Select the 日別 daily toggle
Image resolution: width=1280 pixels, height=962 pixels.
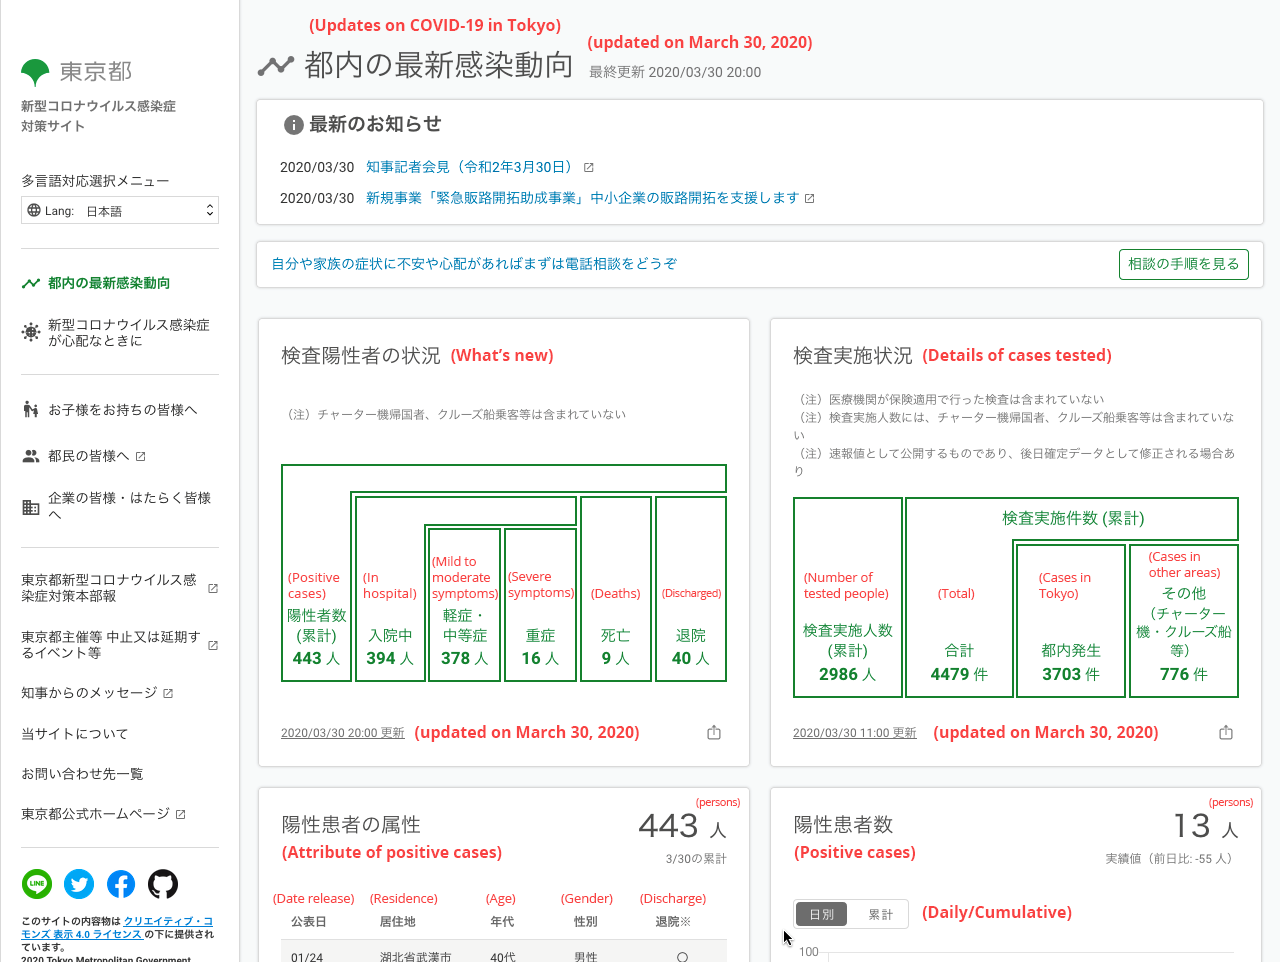click(x=821, y=914)
